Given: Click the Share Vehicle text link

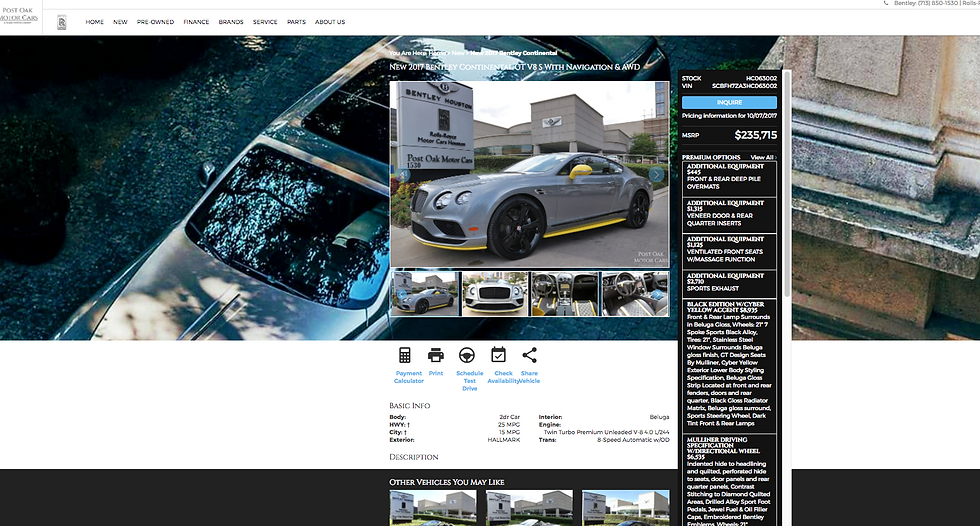Looking at the screenshot, I should click(x=529, y=377).
